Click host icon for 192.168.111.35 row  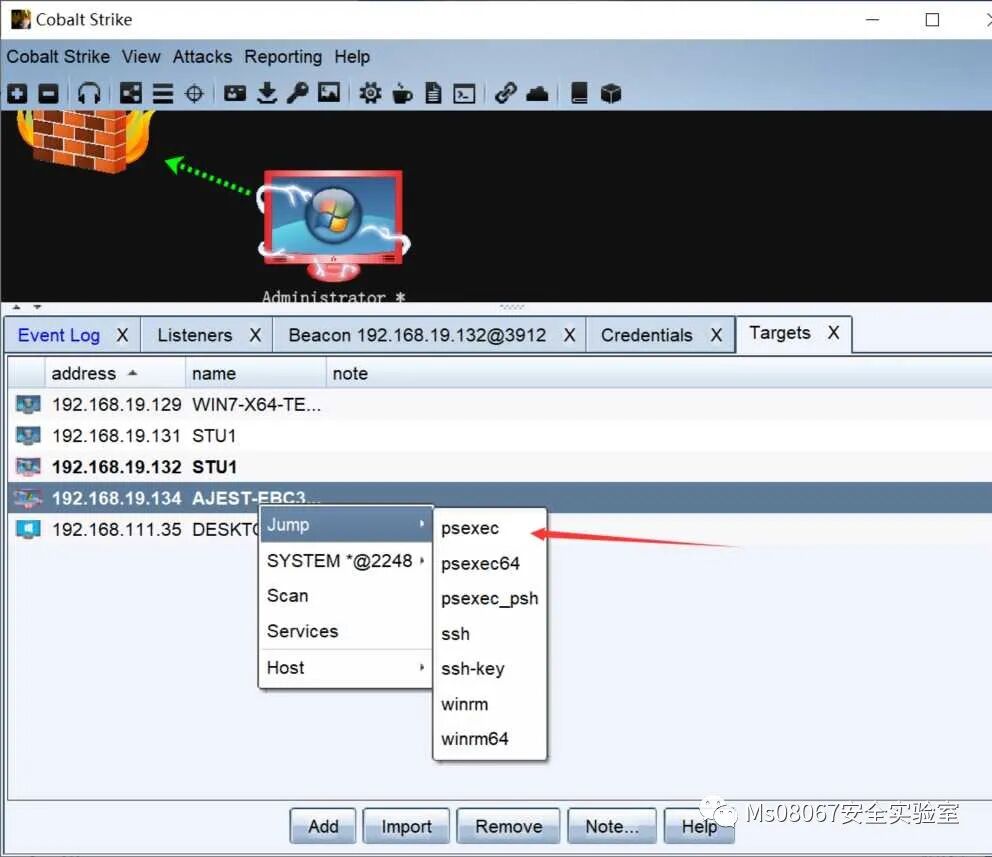pyautogui.click(x=28, y=529)
